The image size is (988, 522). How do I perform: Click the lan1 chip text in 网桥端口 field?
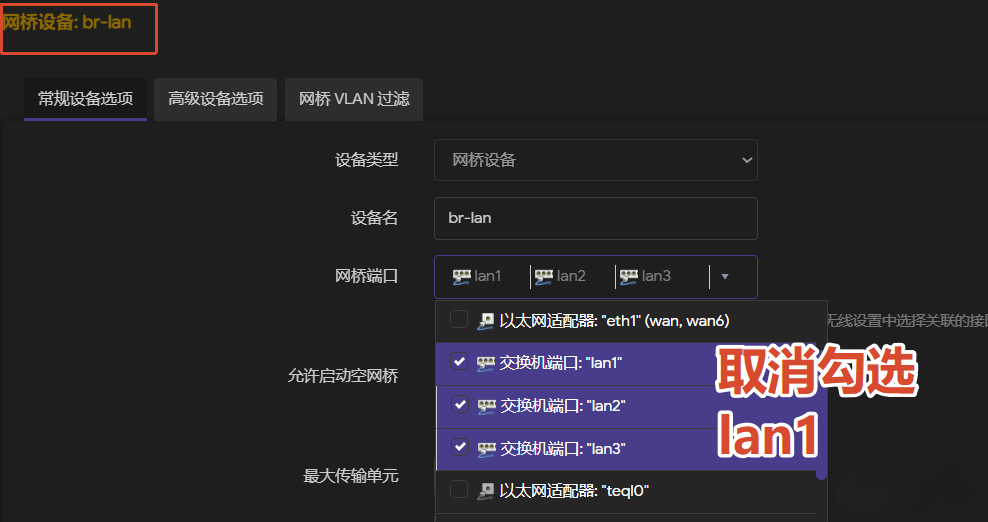point(488,276)
